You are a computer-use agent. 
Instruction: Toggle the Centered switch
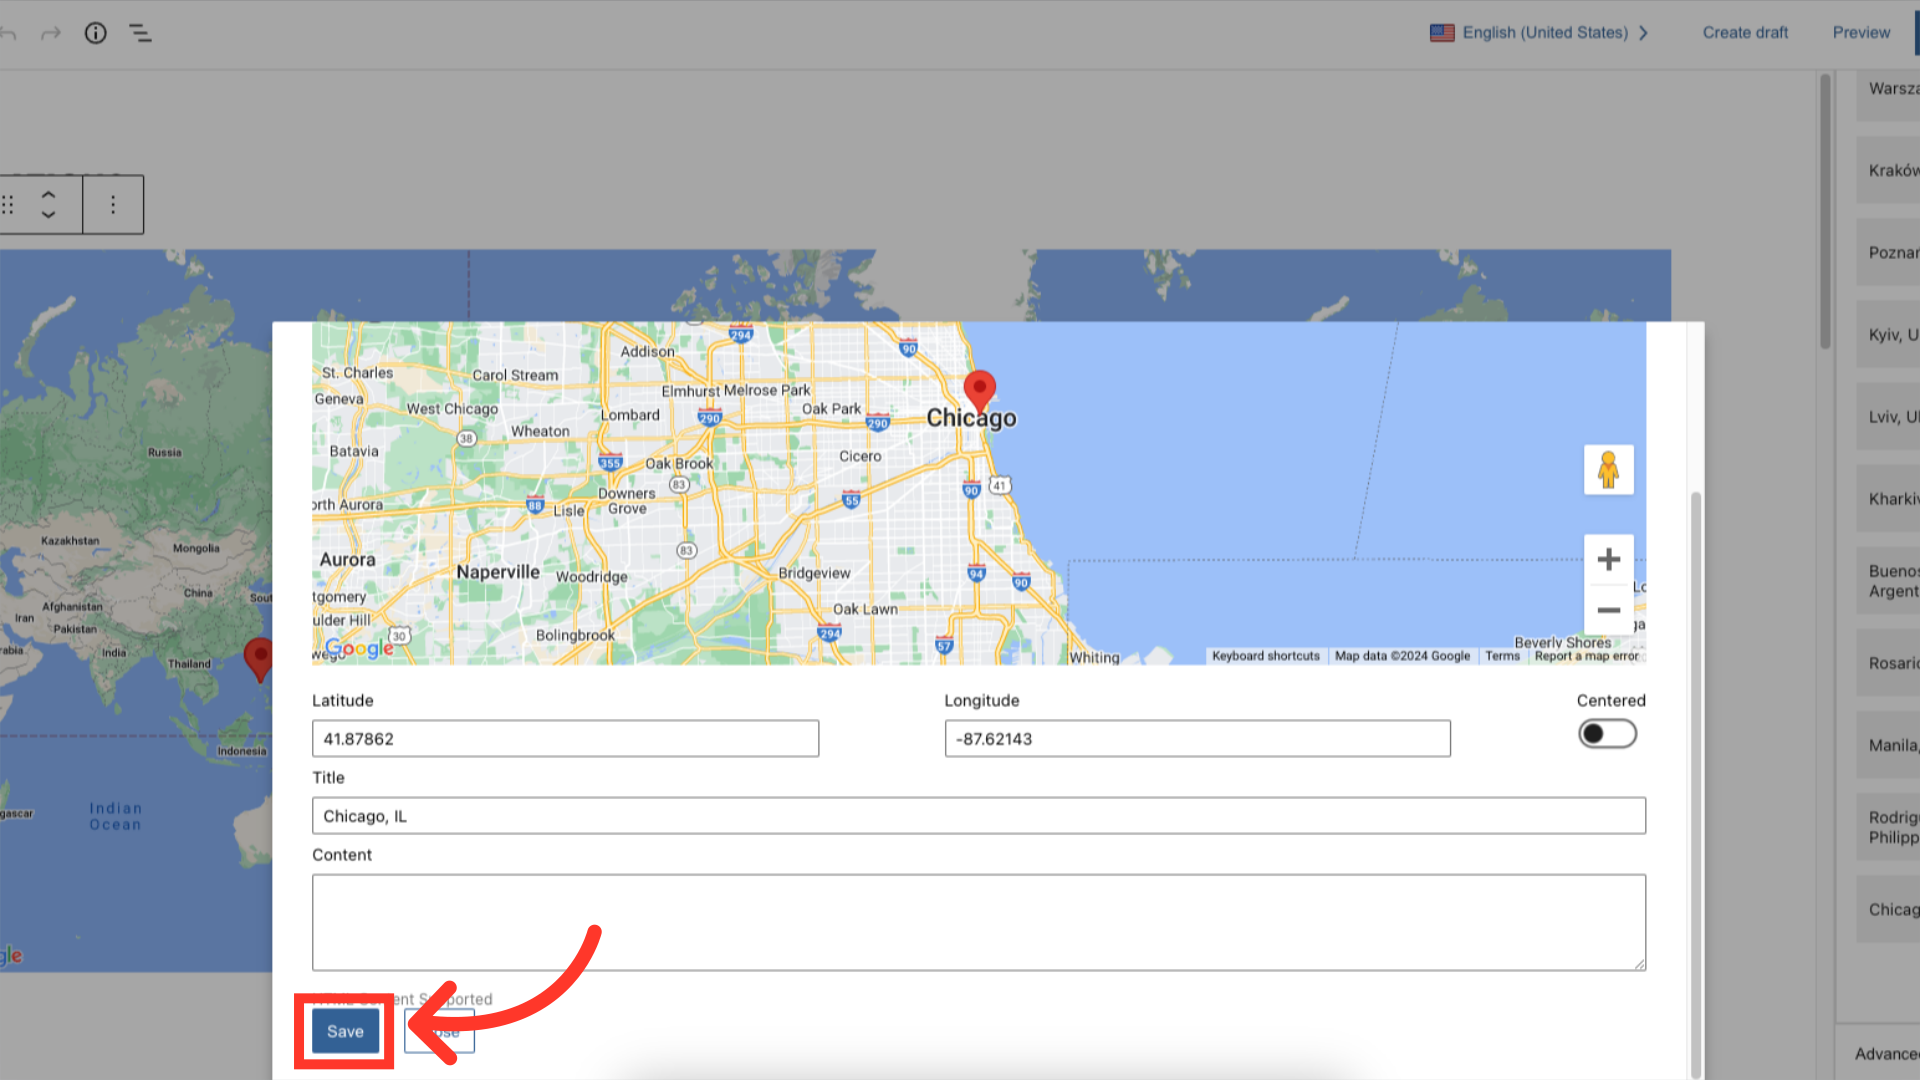point(1607,734)
